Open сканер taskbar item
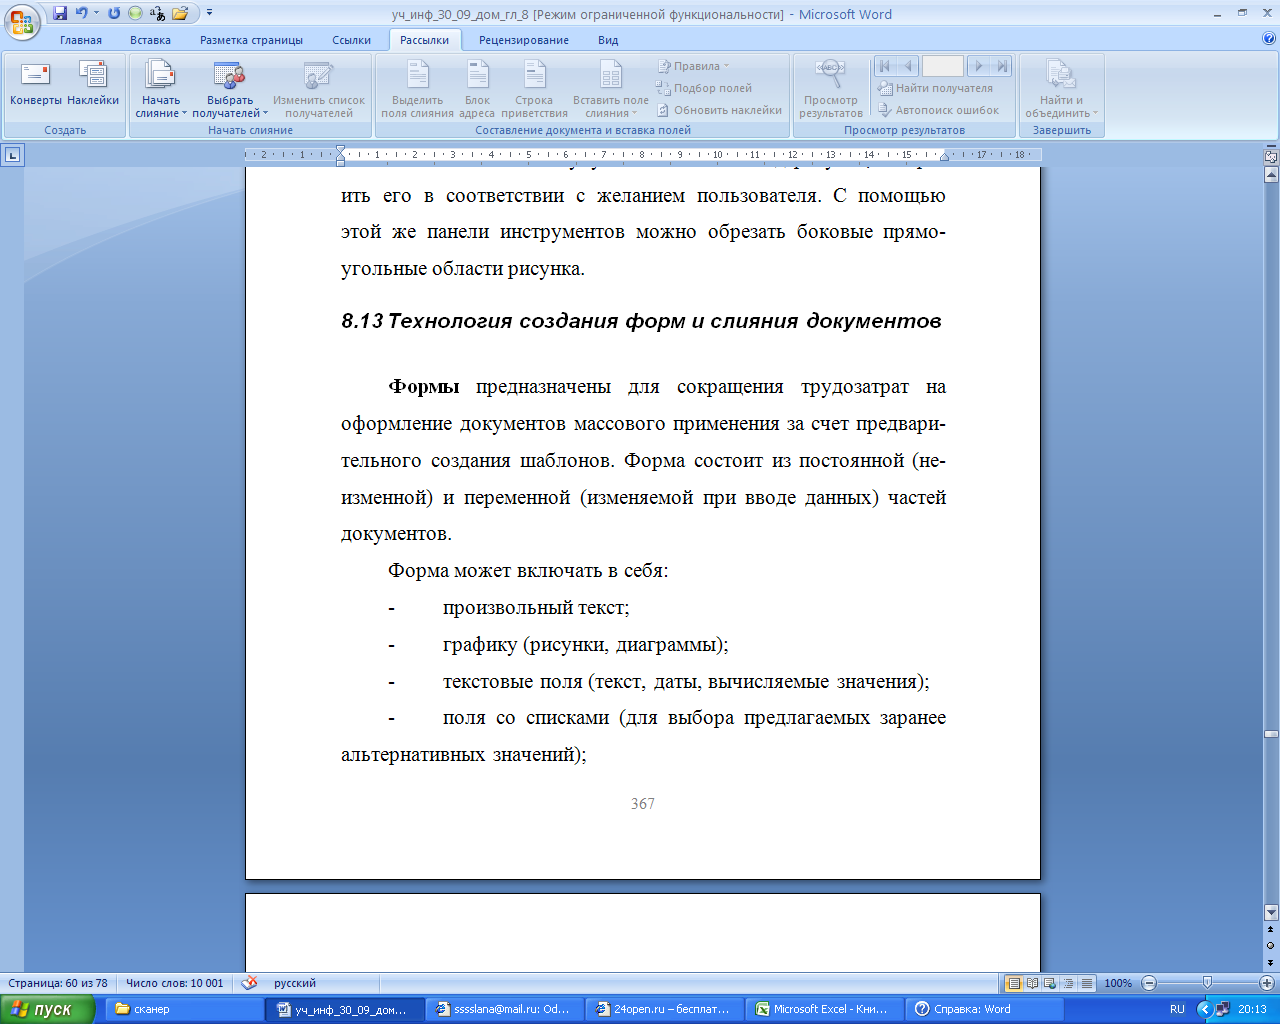Screen dimensions: 1280x1024 click(183, 1009)
